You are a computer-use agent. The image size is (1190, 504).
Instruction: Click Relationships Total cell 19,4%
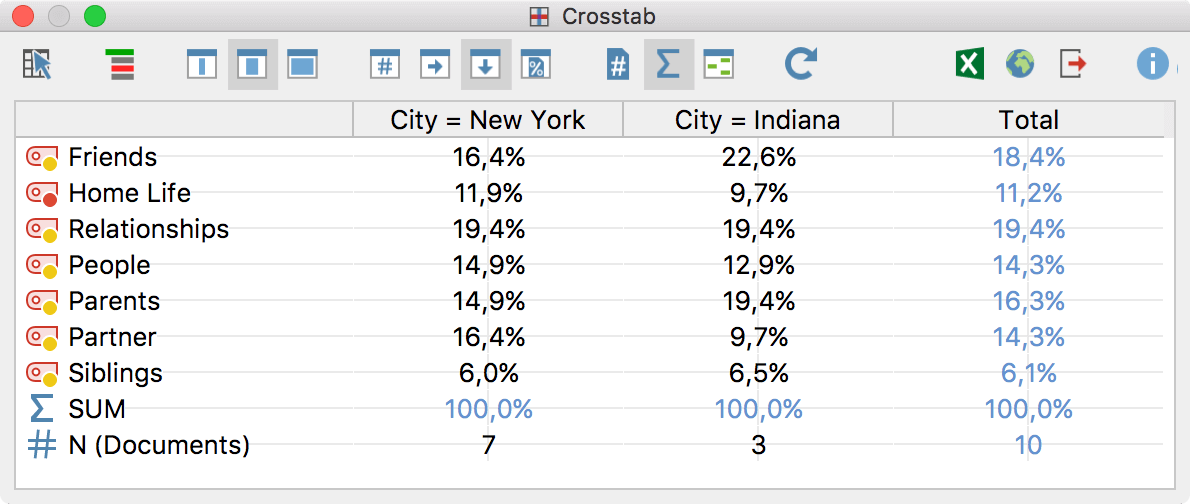(1029, 228)
